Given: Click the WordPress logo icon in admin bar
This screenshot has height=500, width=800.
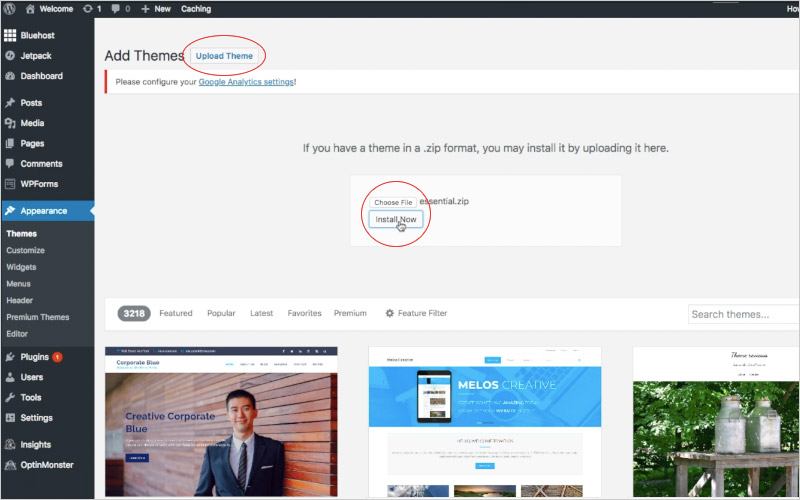Looking at the screenshot, I should coord(11,9).
